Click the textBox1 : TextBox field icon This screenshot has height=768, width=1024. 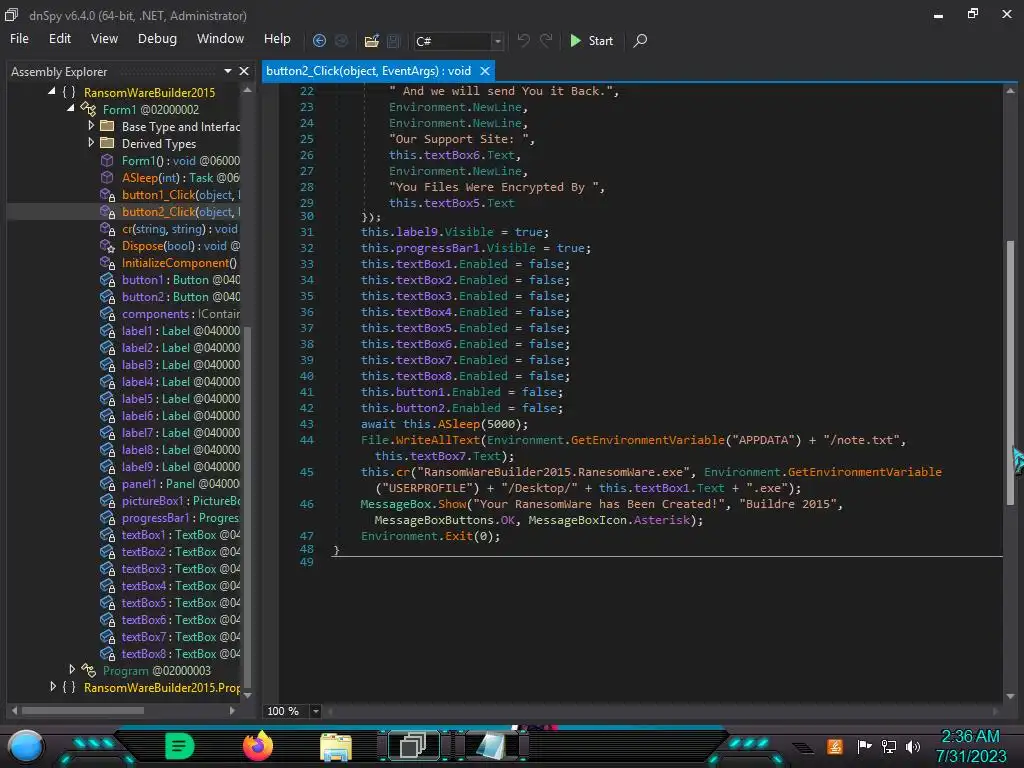108,534
